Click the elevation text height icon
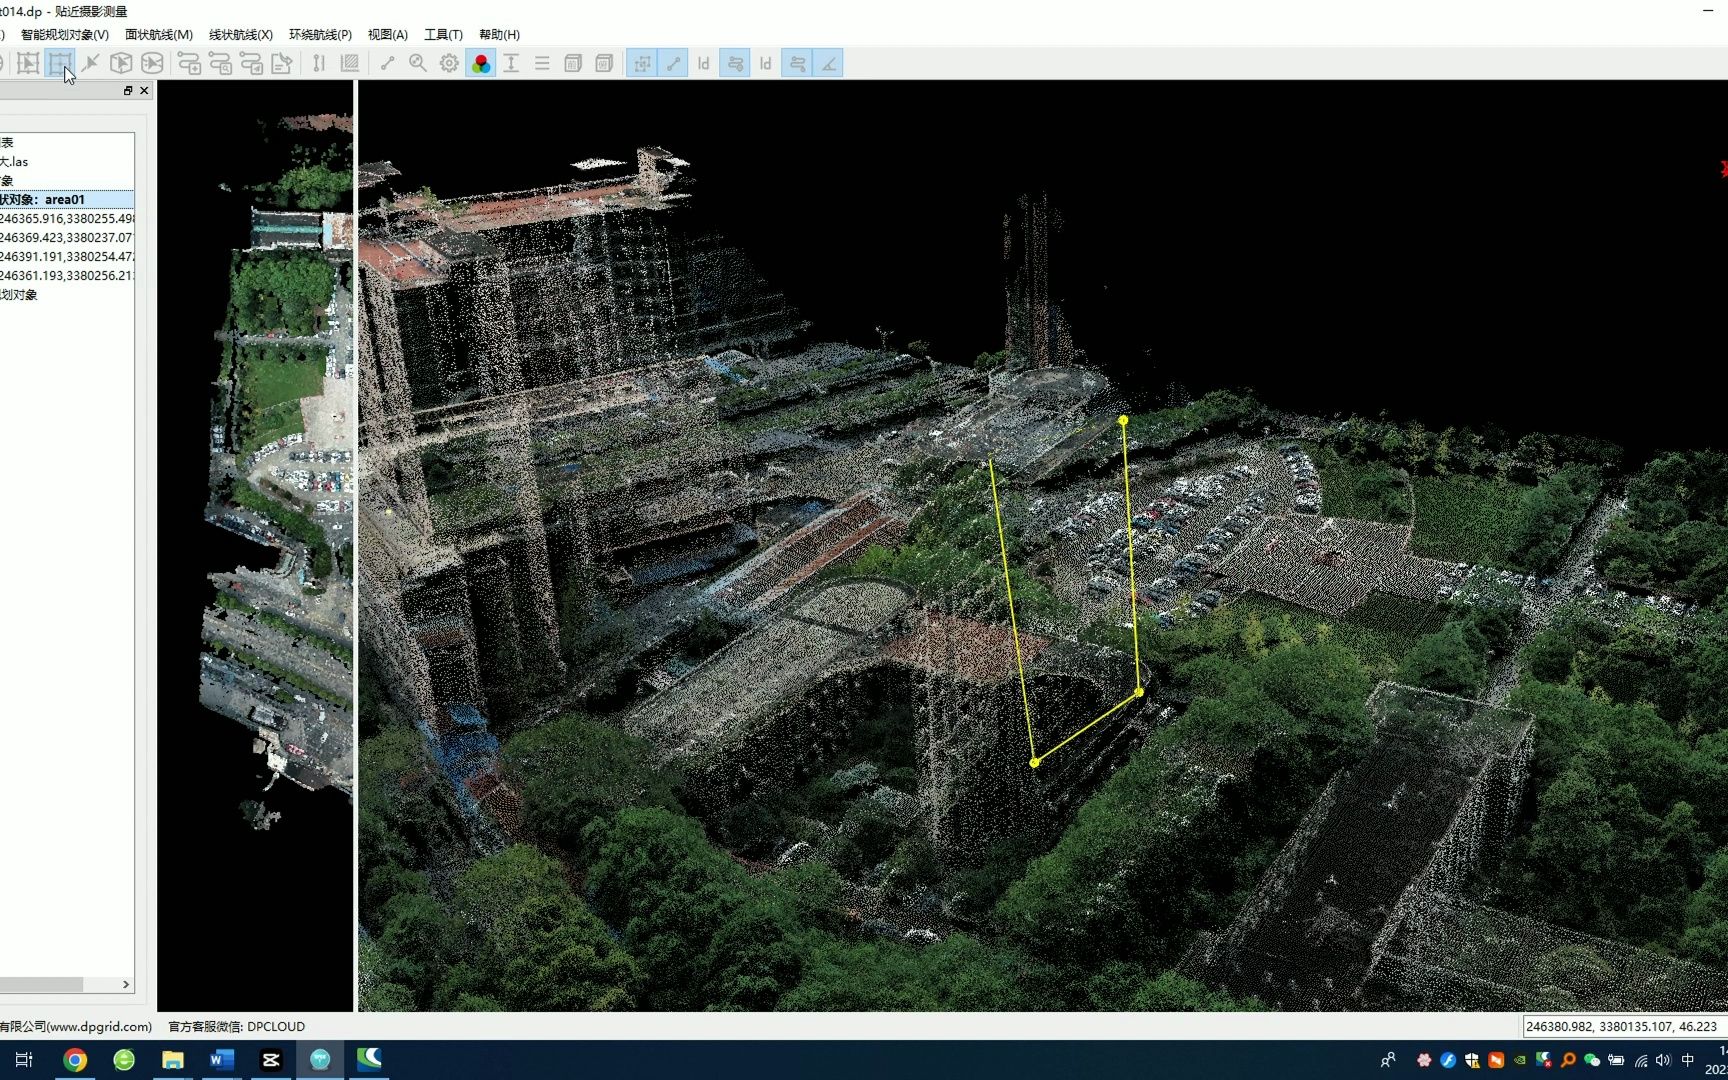This screenshot has width=1728, height=1080. tap(511, 63)
